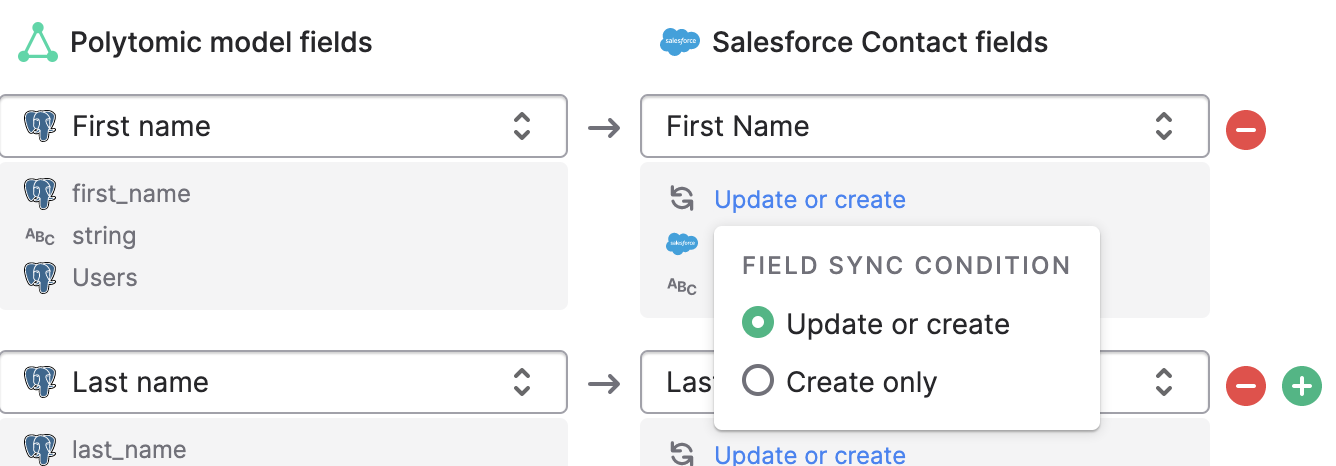Click the Salesforce cloud logo in header
The height and width of the screenshot is (466, 1336).
click(x=680, y=42)
